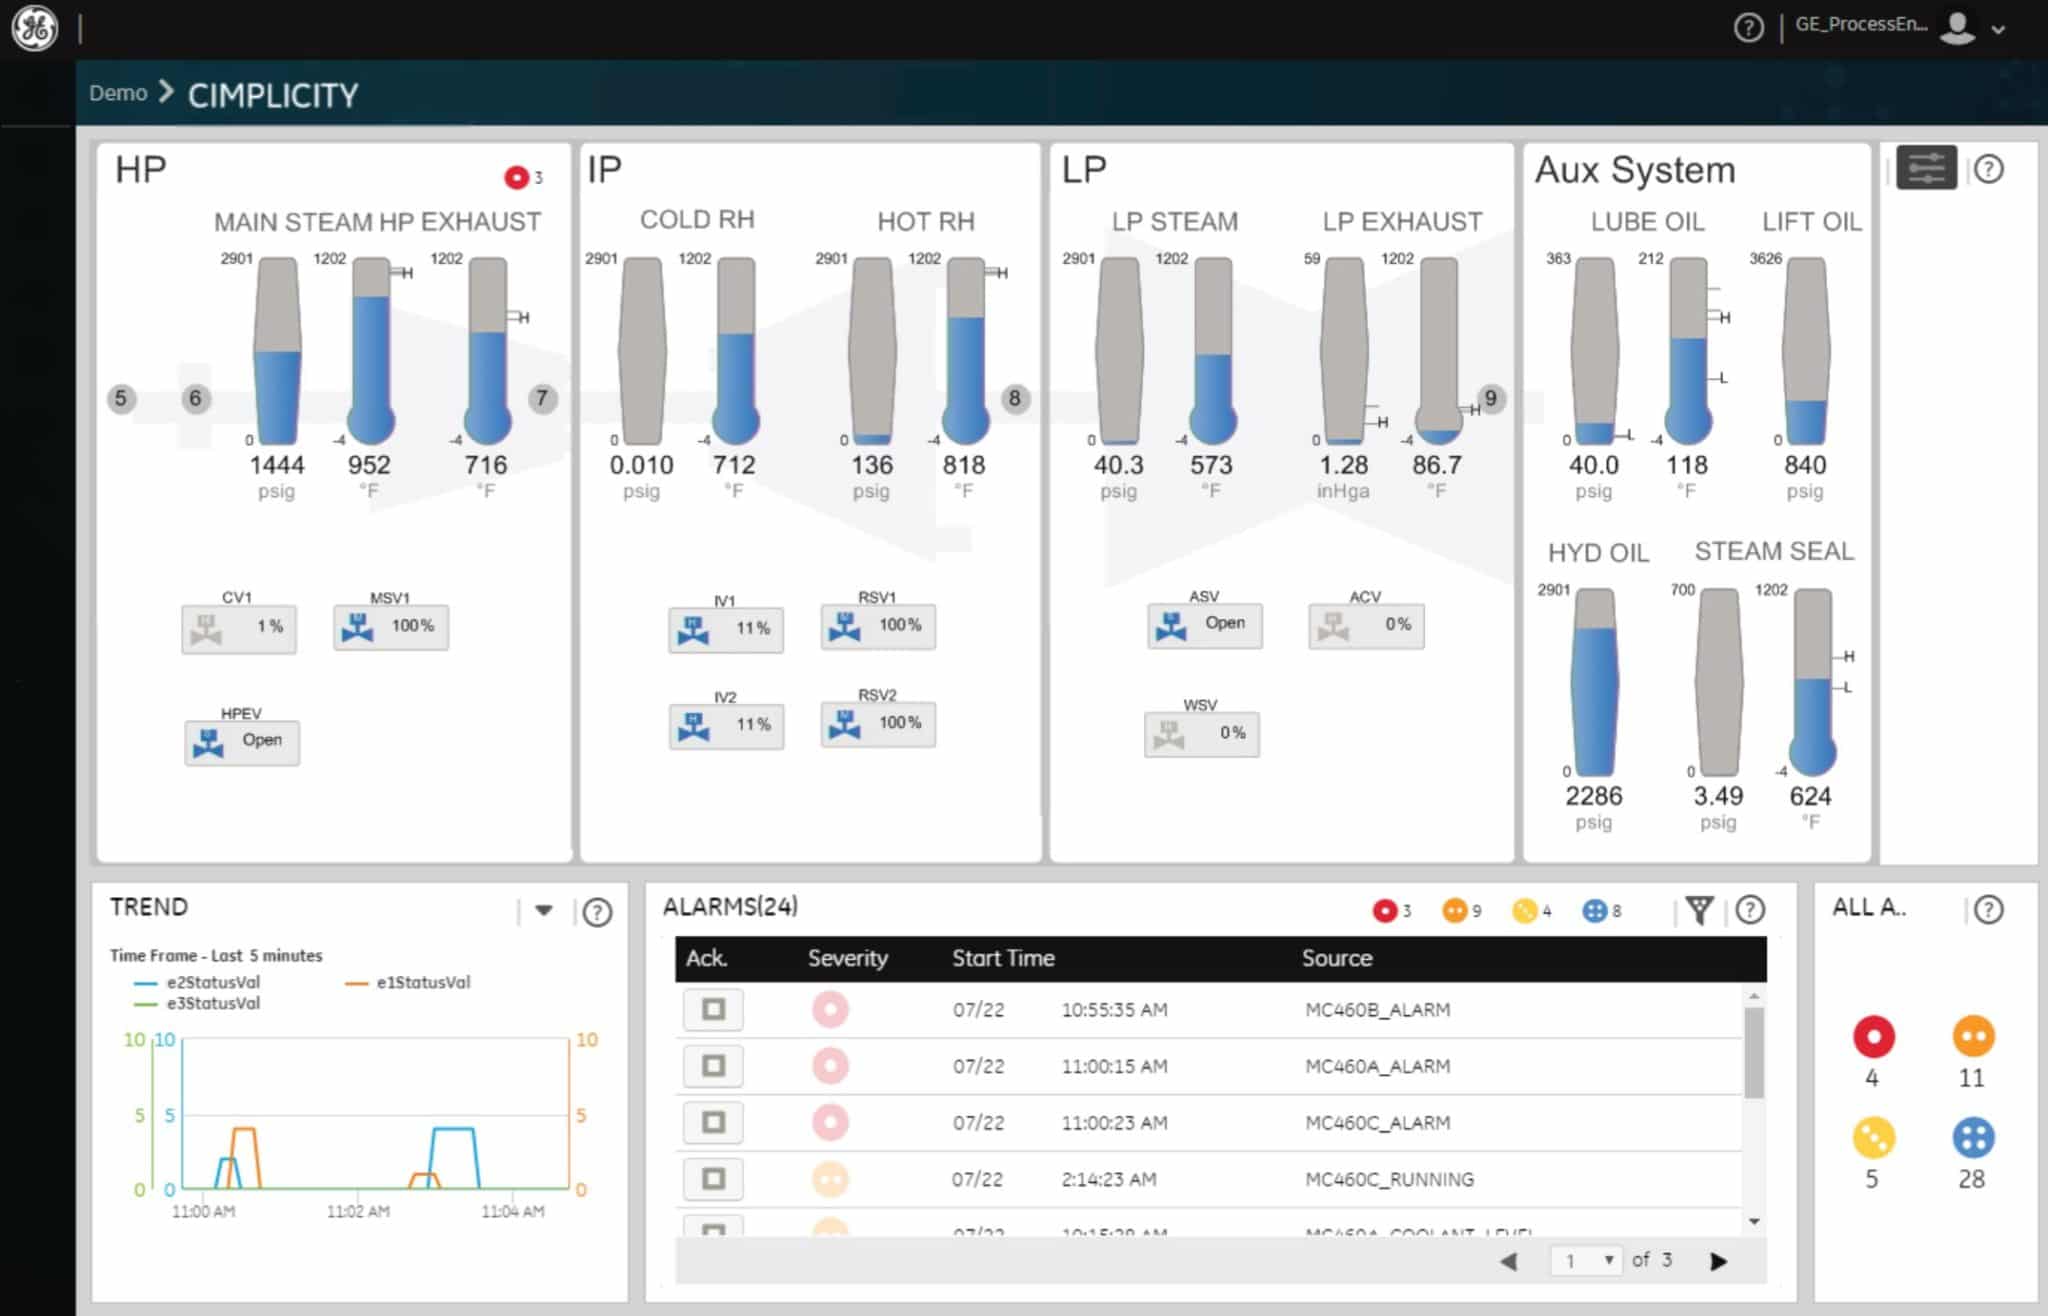Open the TREND panel help icon
Viewport: 2048px width, 1316px height.
pos(597,912)
